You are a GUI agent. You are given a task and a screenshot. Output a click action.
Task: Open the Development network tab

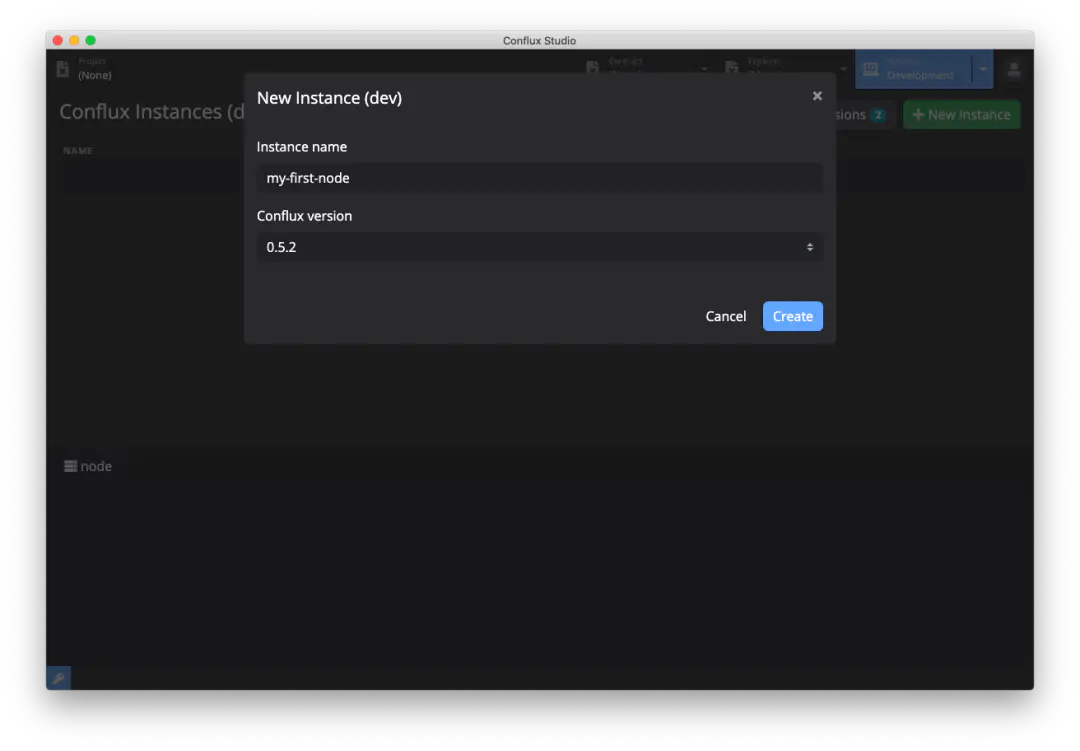[x=913, y=69]
